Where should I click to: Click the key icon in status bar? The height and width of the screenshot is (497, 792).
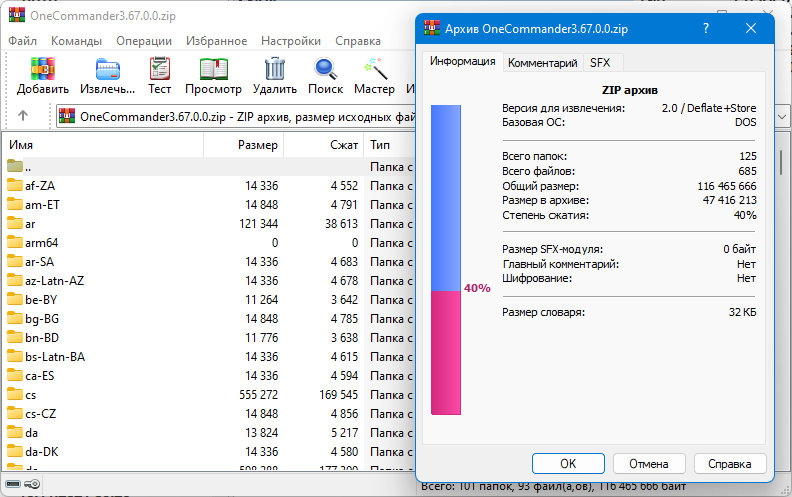(32, 484)
